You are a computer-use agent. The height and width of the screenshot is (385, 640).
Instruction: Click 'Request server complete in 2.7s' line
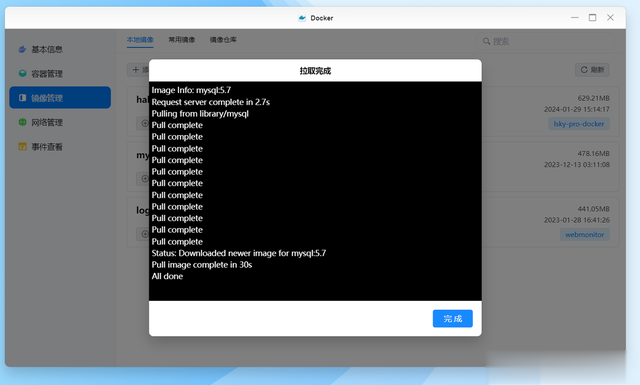[211, 102]
